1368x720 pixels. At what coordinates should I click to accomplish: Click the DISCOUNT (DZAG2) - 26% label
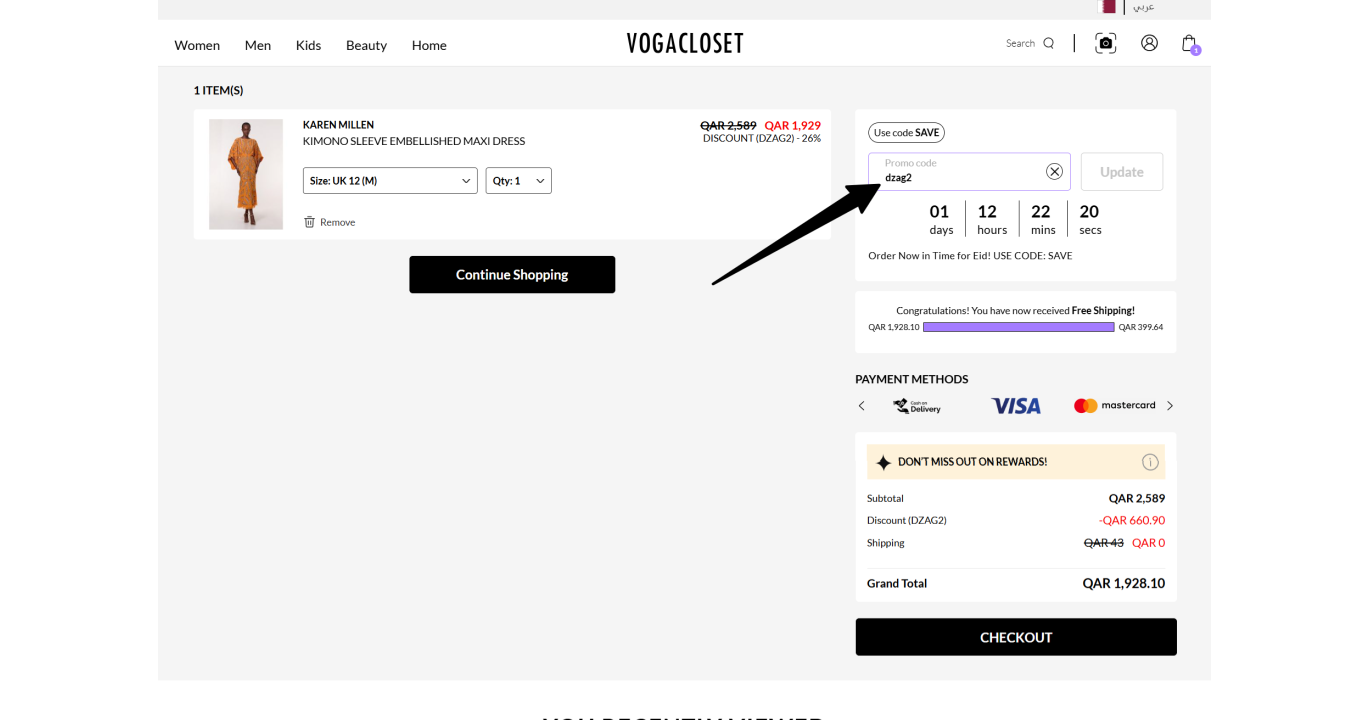click(x=762, y=138)
